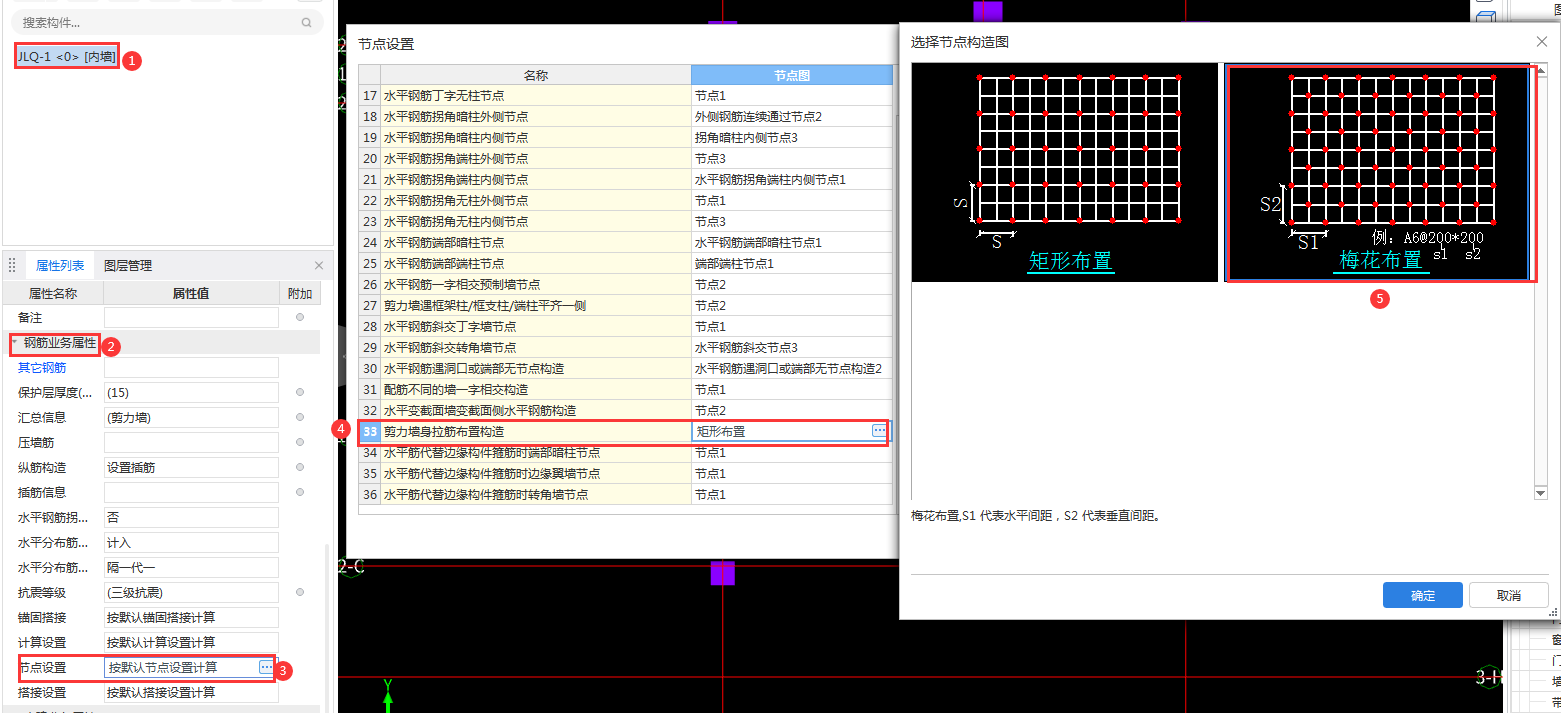Click 汇总信息 value (剪力墙)
Image resolution: width=1561 pixels, height=713 pixels.
(x=191, y=417)
